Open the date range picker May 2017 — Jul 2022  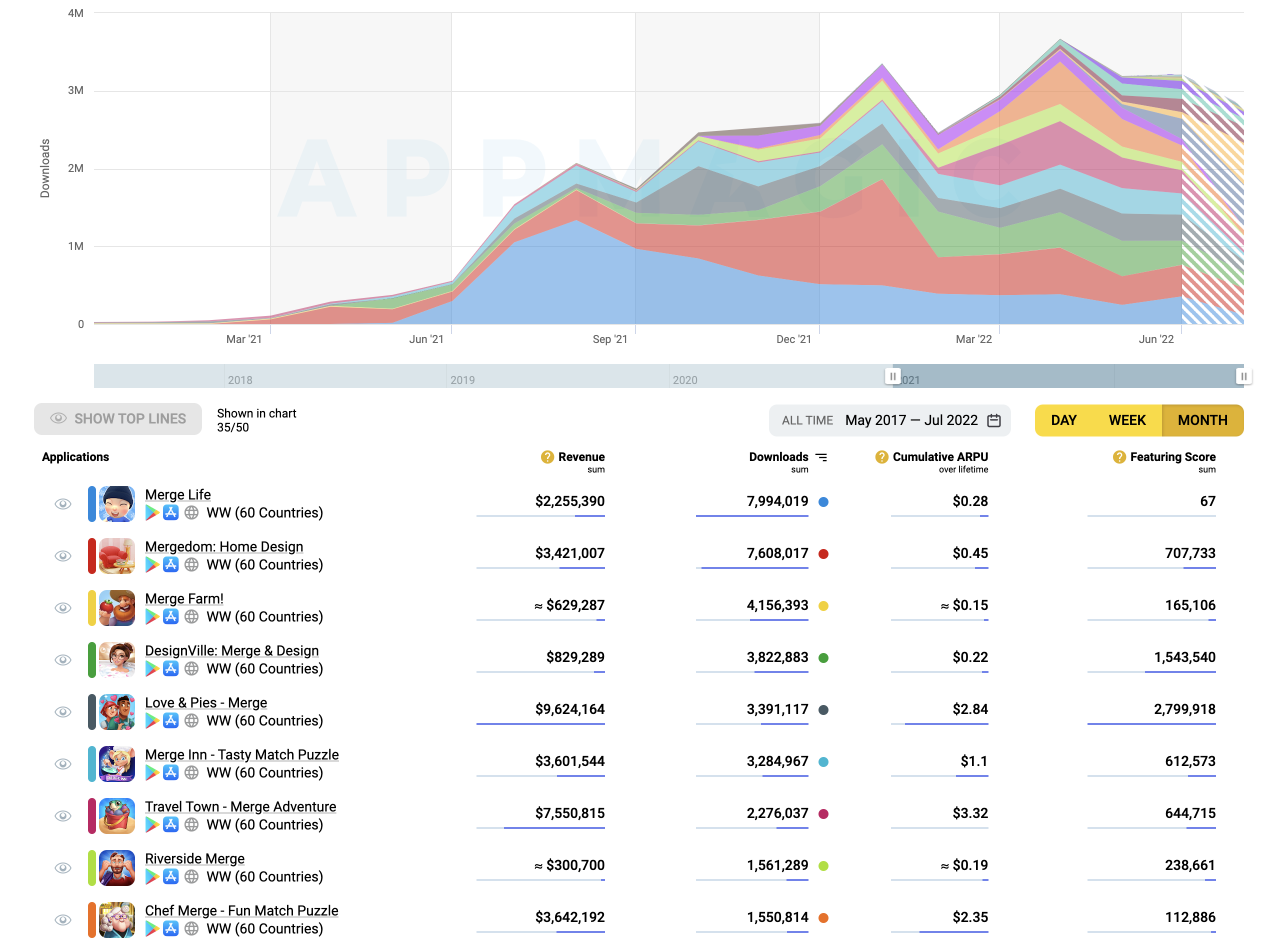pos(911,420)
